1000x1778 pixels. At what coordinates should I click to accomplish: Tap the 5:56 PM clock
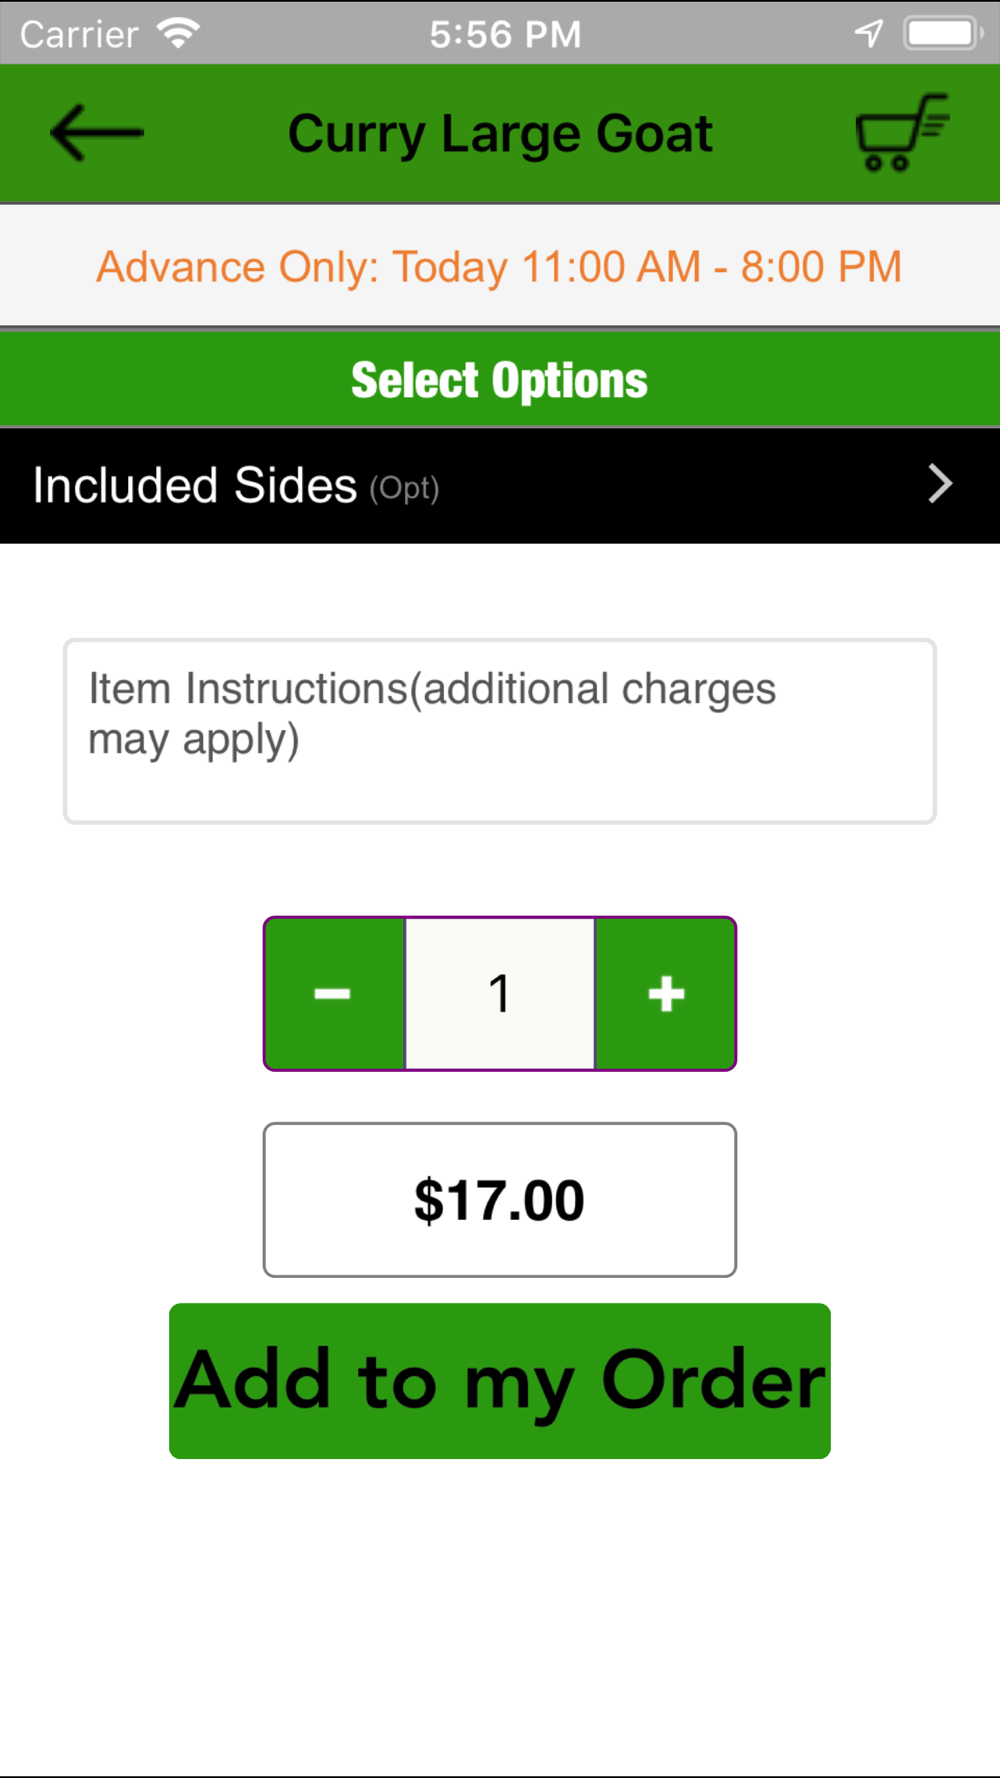click(505, 34)
